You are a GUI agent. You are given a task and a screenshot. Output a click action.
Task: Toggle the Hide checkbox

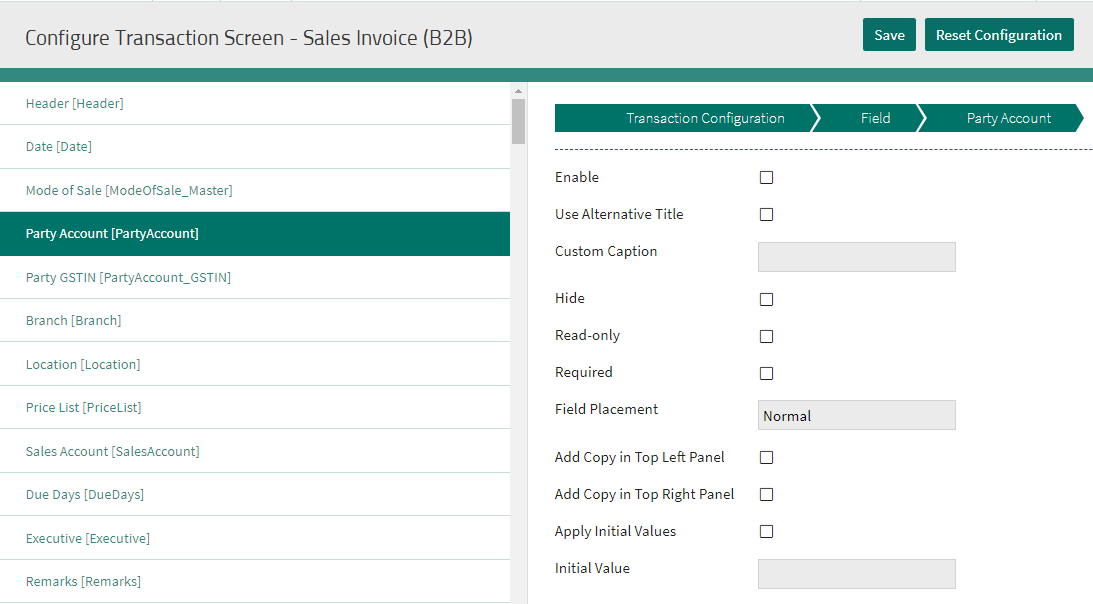click(x=766, y=299)
